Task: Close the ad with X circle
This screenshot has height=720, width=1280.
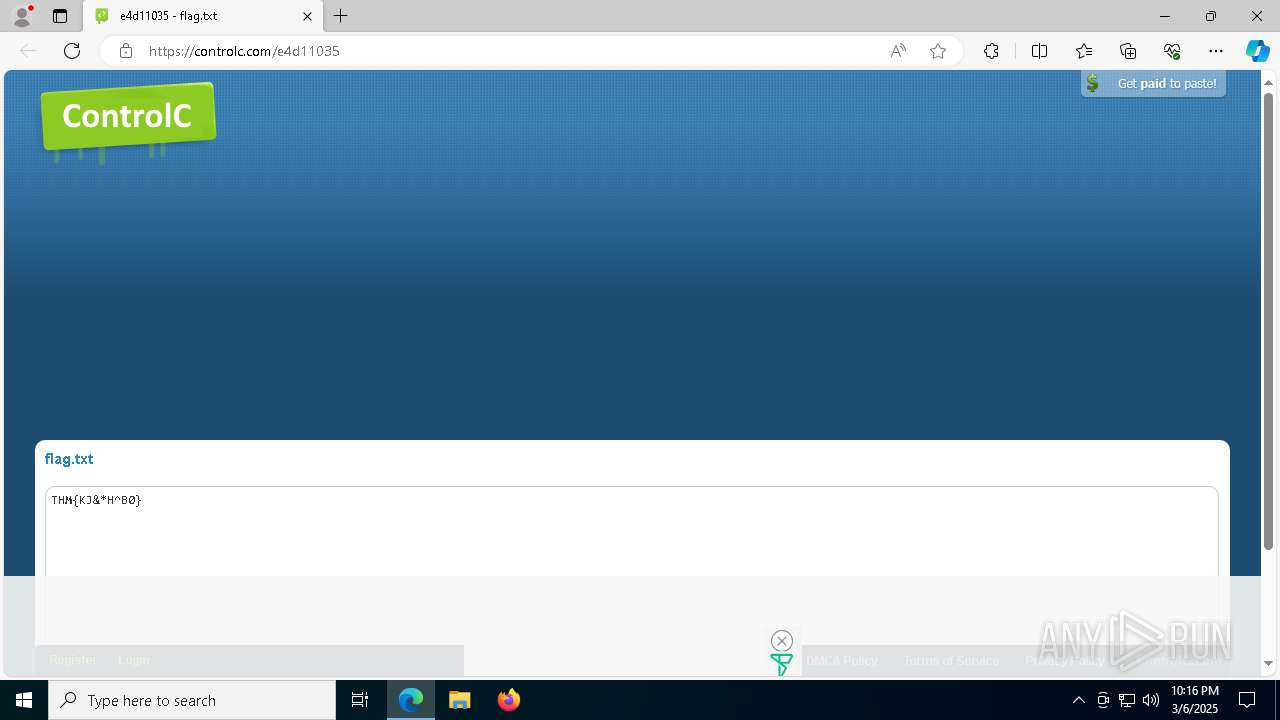Action: [782, 641]
